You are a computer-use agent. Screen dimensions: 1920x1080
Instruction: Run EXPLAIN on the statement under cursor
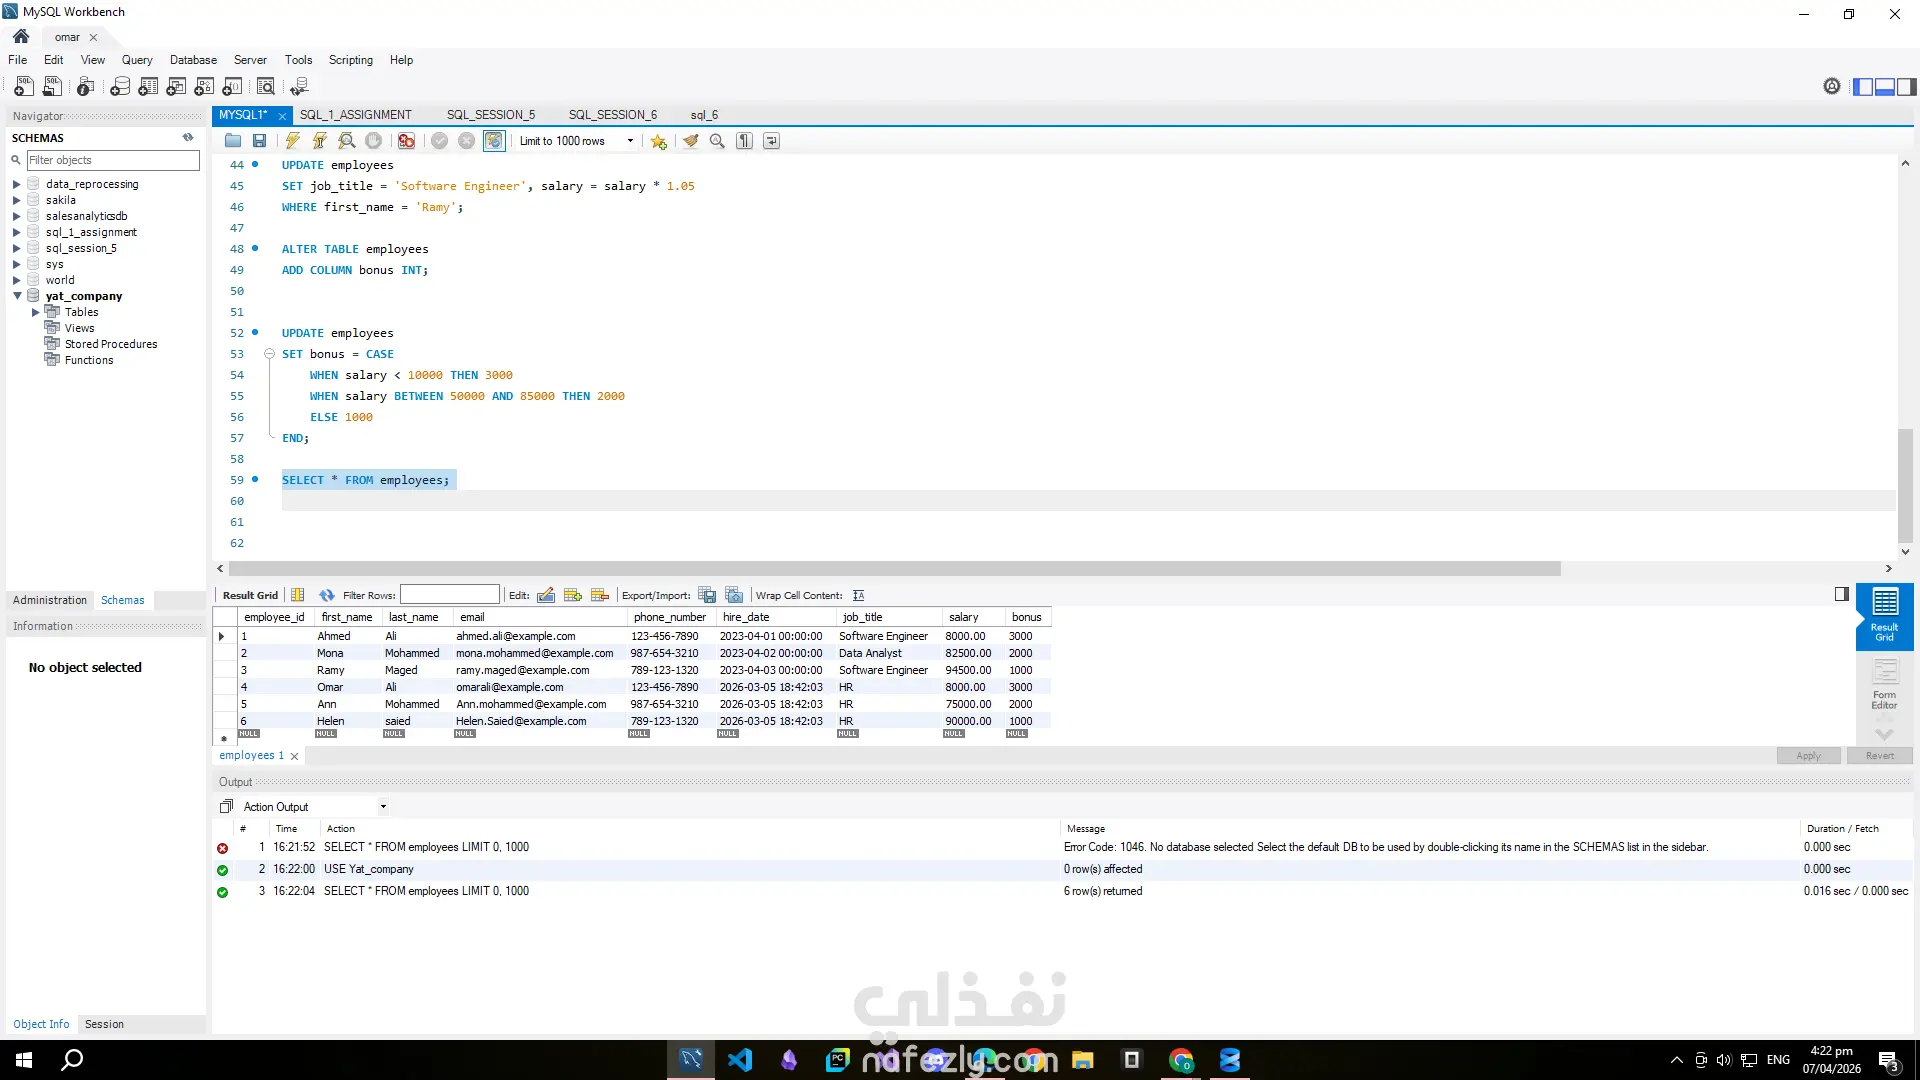[347, 141]
